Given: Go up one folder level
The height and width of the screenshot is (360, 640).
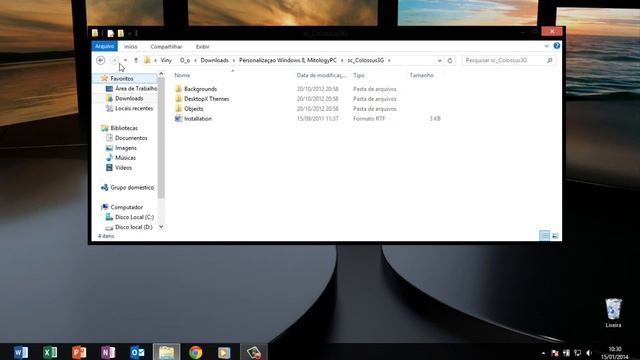Looking at the screenshot, I should point(136,60).
